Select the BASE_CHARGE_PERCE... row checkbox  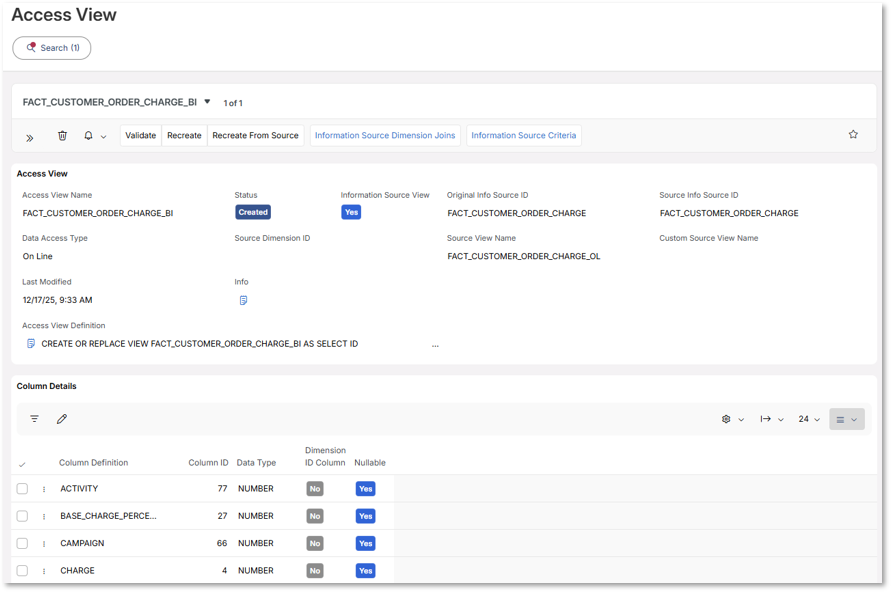(x=22, y=516)
